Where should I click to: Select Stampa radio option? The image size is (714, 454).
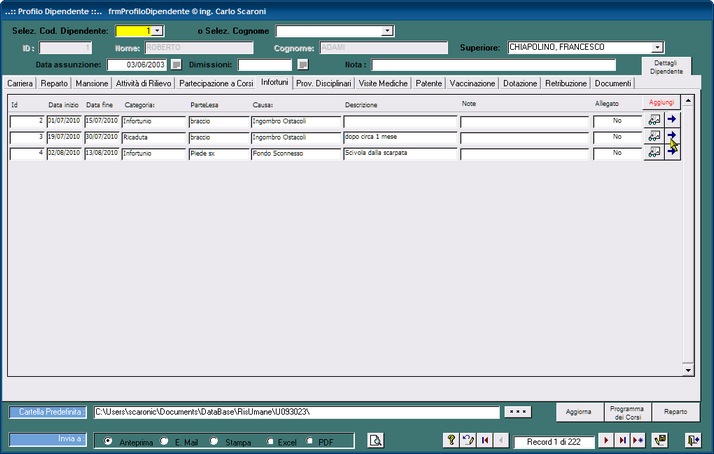[214, 441]
